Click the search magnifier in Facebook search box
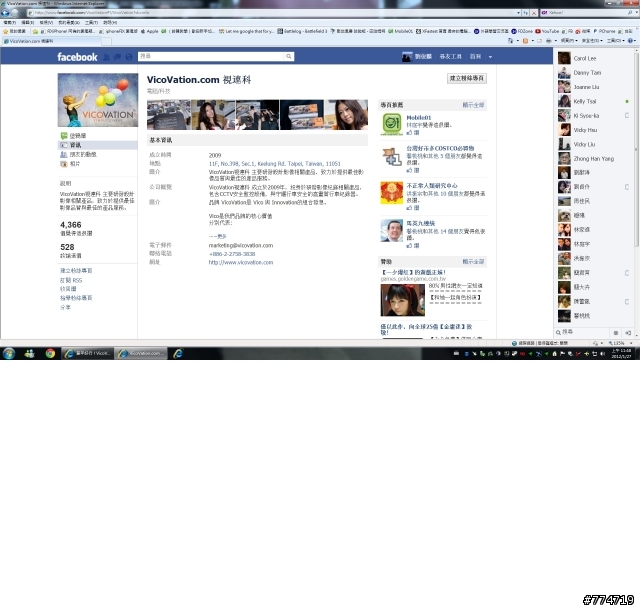 tap(289, 56)
